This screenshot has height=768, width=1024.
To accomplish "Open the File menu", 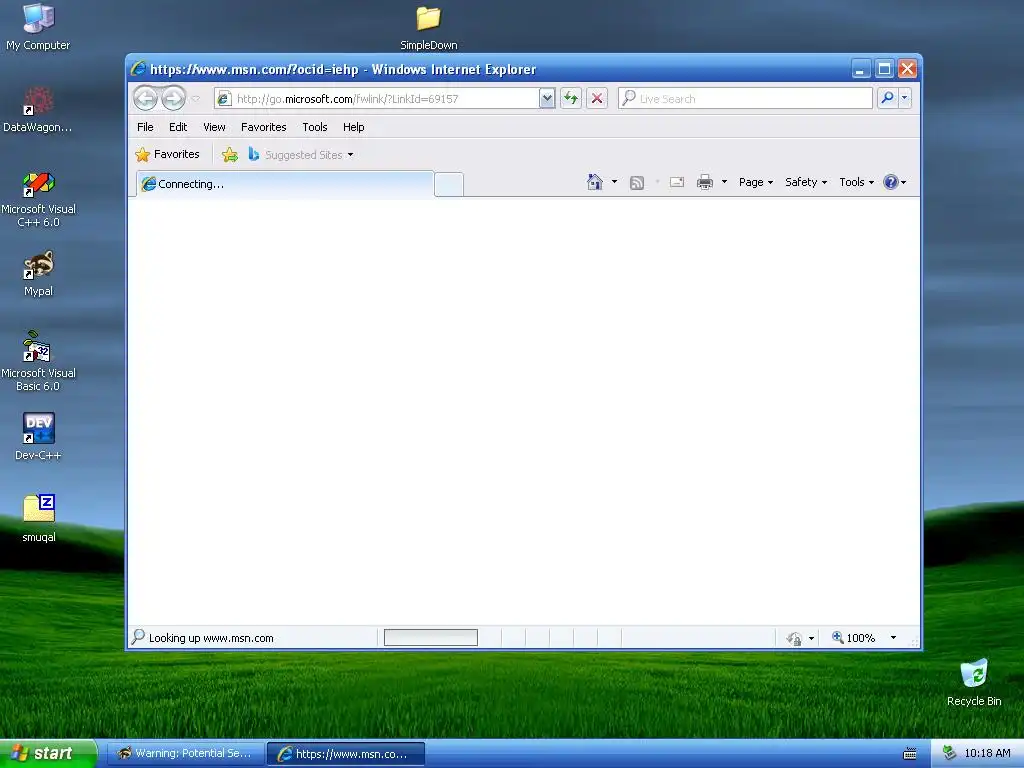I will tap(145, 127).
